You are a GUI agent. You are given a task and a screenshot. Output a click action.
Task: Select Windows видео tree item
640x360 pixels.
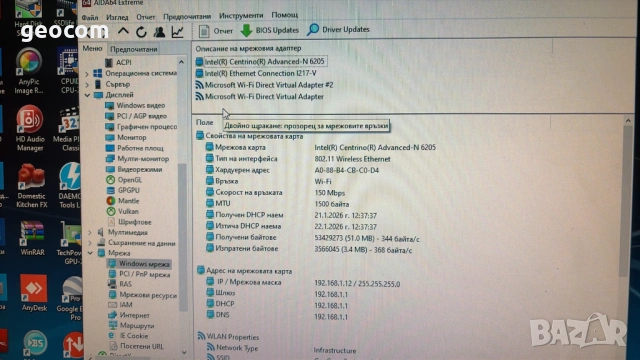135,105
